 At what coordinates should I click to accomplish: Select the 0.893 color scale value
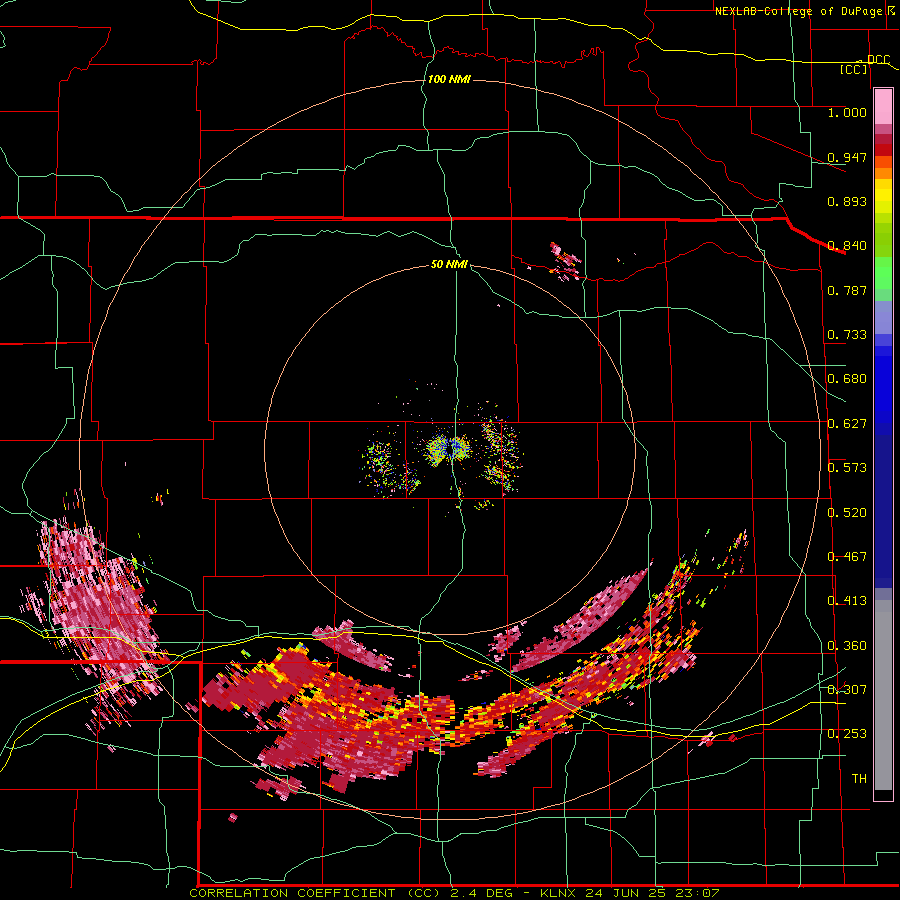tap(847, 201)
